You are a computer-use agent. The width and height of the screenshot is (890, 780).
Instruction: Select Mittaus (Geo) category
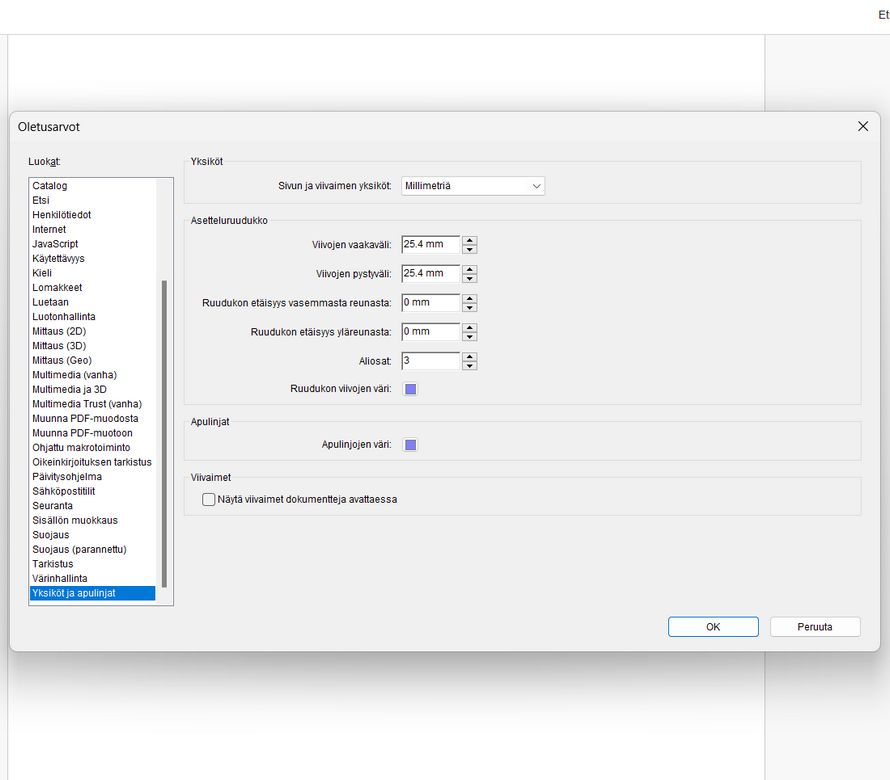tap(93, 360)
